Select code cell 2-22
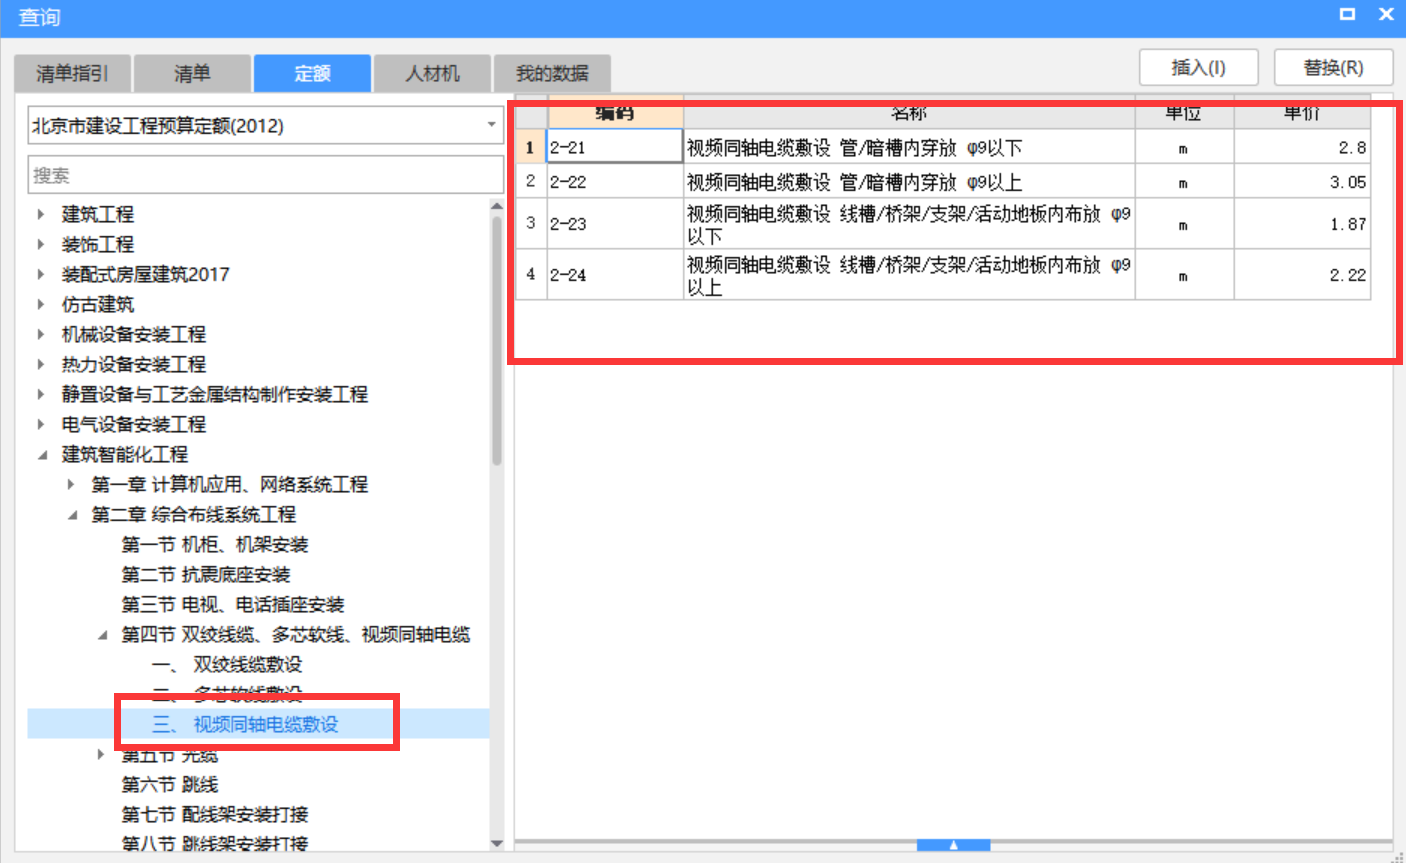 pyautogui.click(x=615, y=182)
